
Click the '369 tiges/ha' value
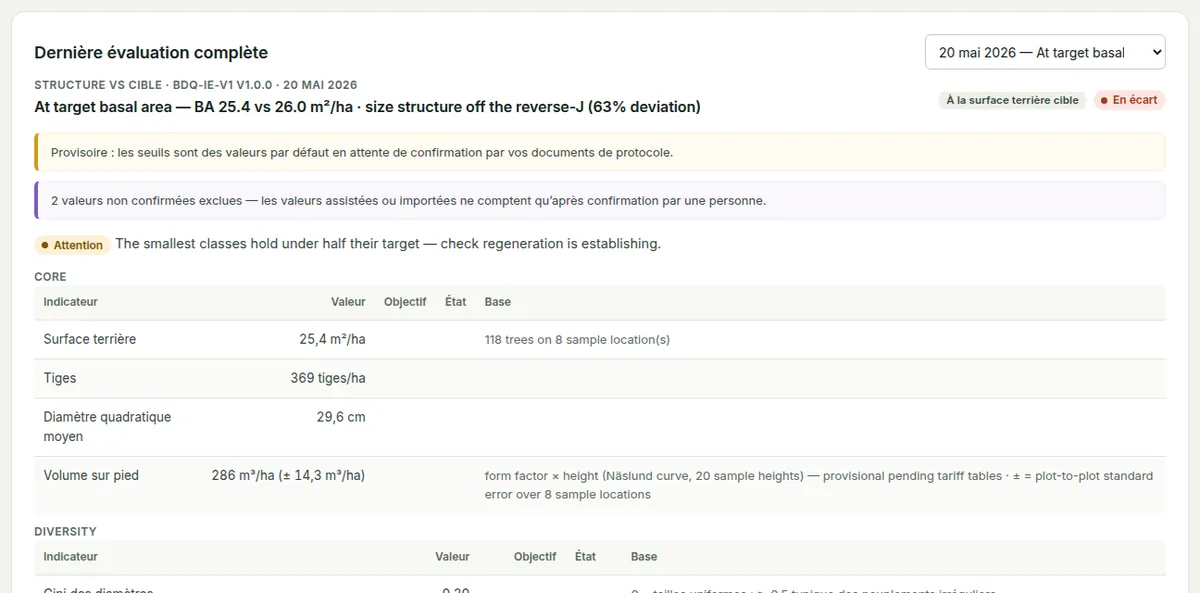(328, 378)
